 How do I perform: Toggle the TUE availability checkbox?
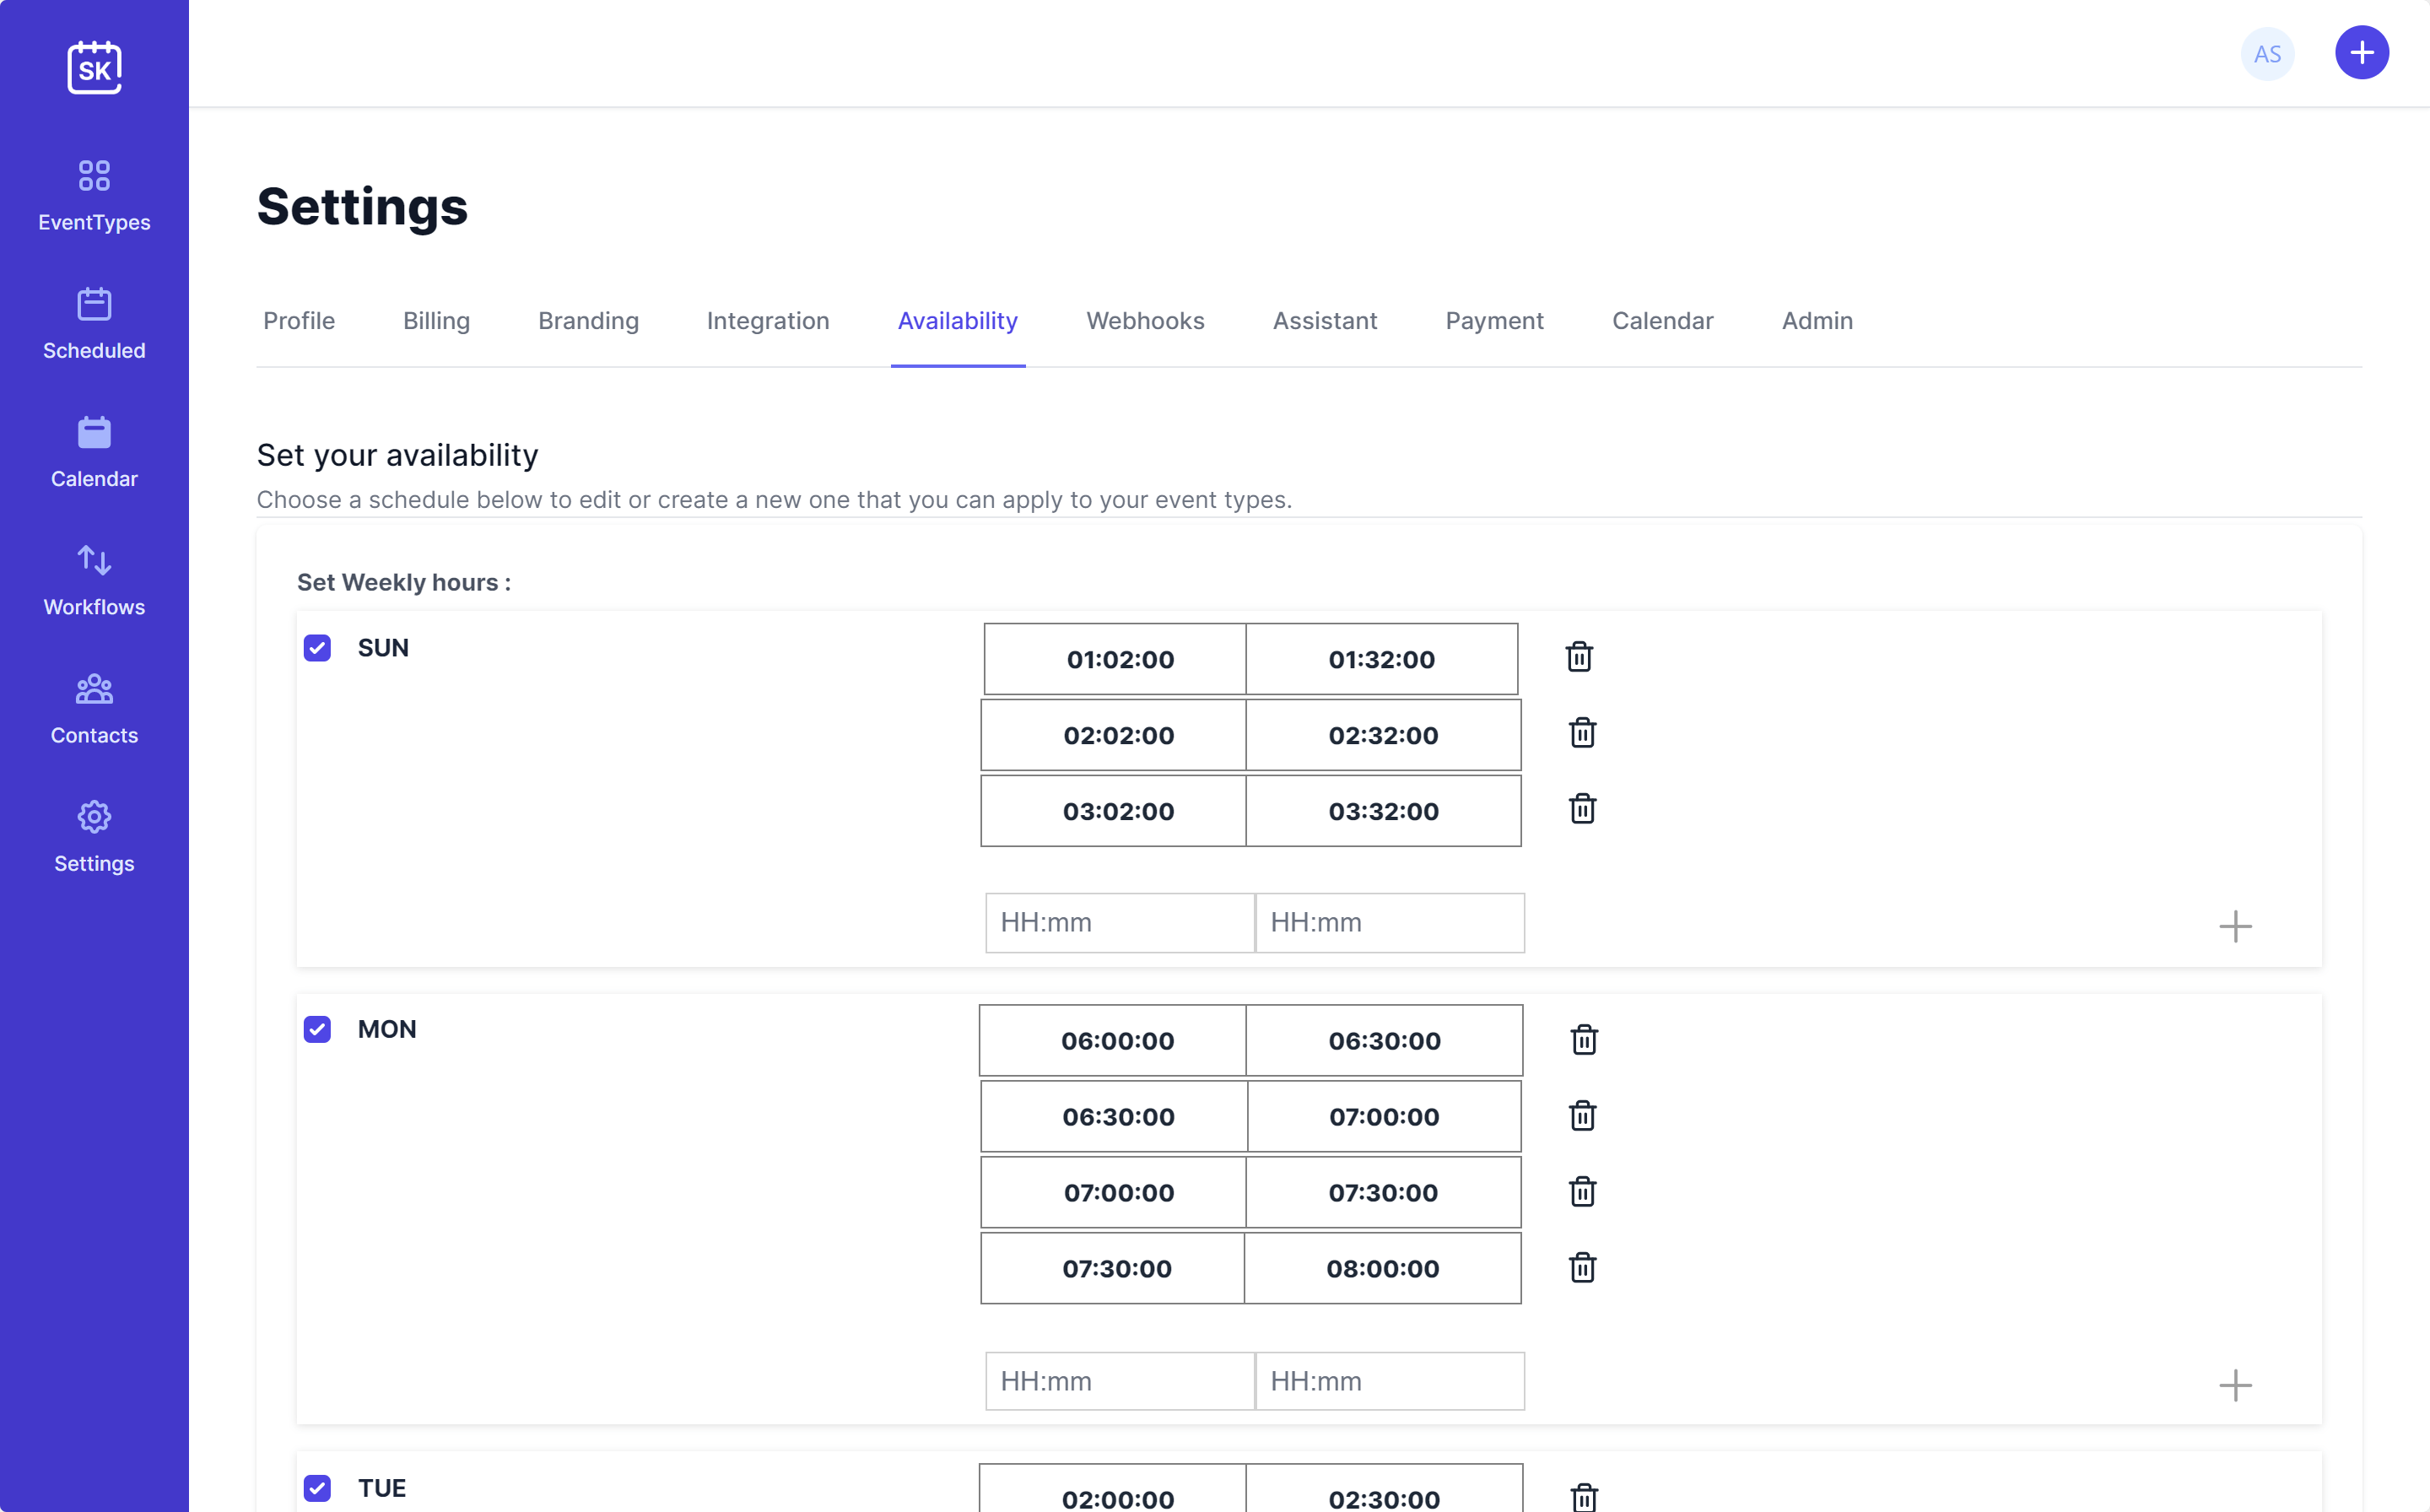[317, 1488]
